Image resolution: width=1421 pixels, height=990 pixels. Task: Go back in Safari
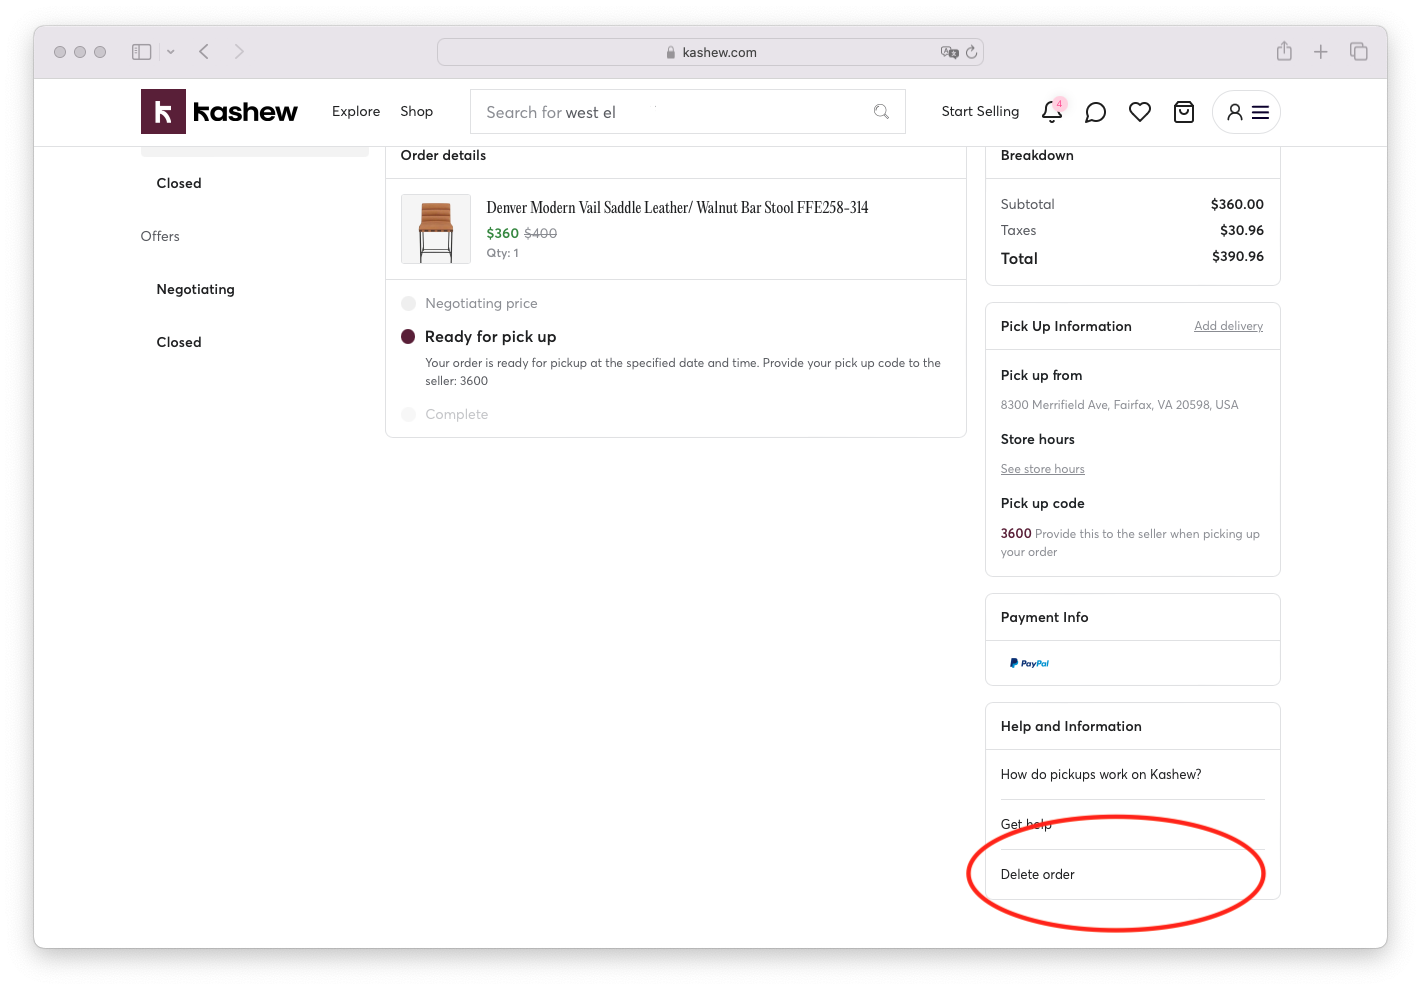(x=204, y=52)
